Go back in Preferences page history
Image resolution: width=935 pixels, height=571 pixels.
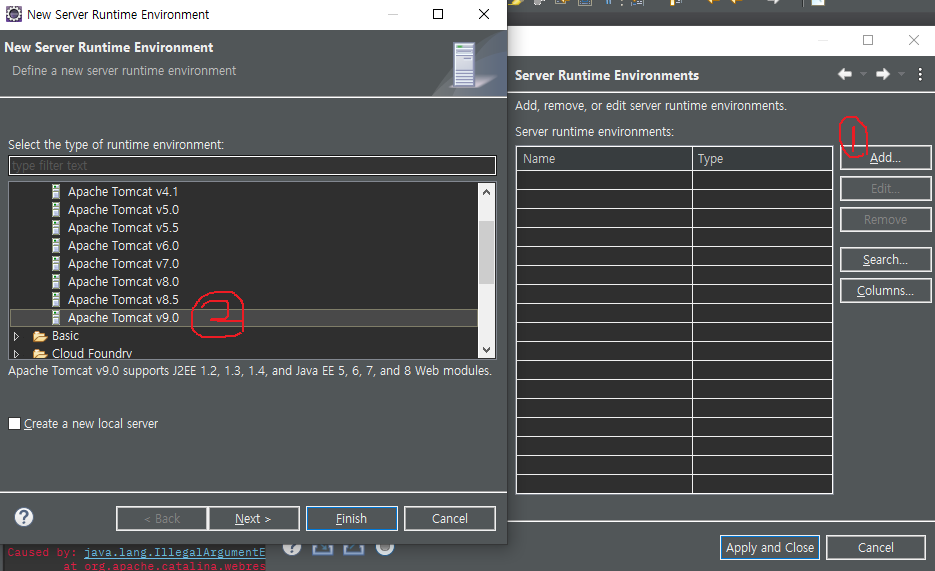click(845, 75)
